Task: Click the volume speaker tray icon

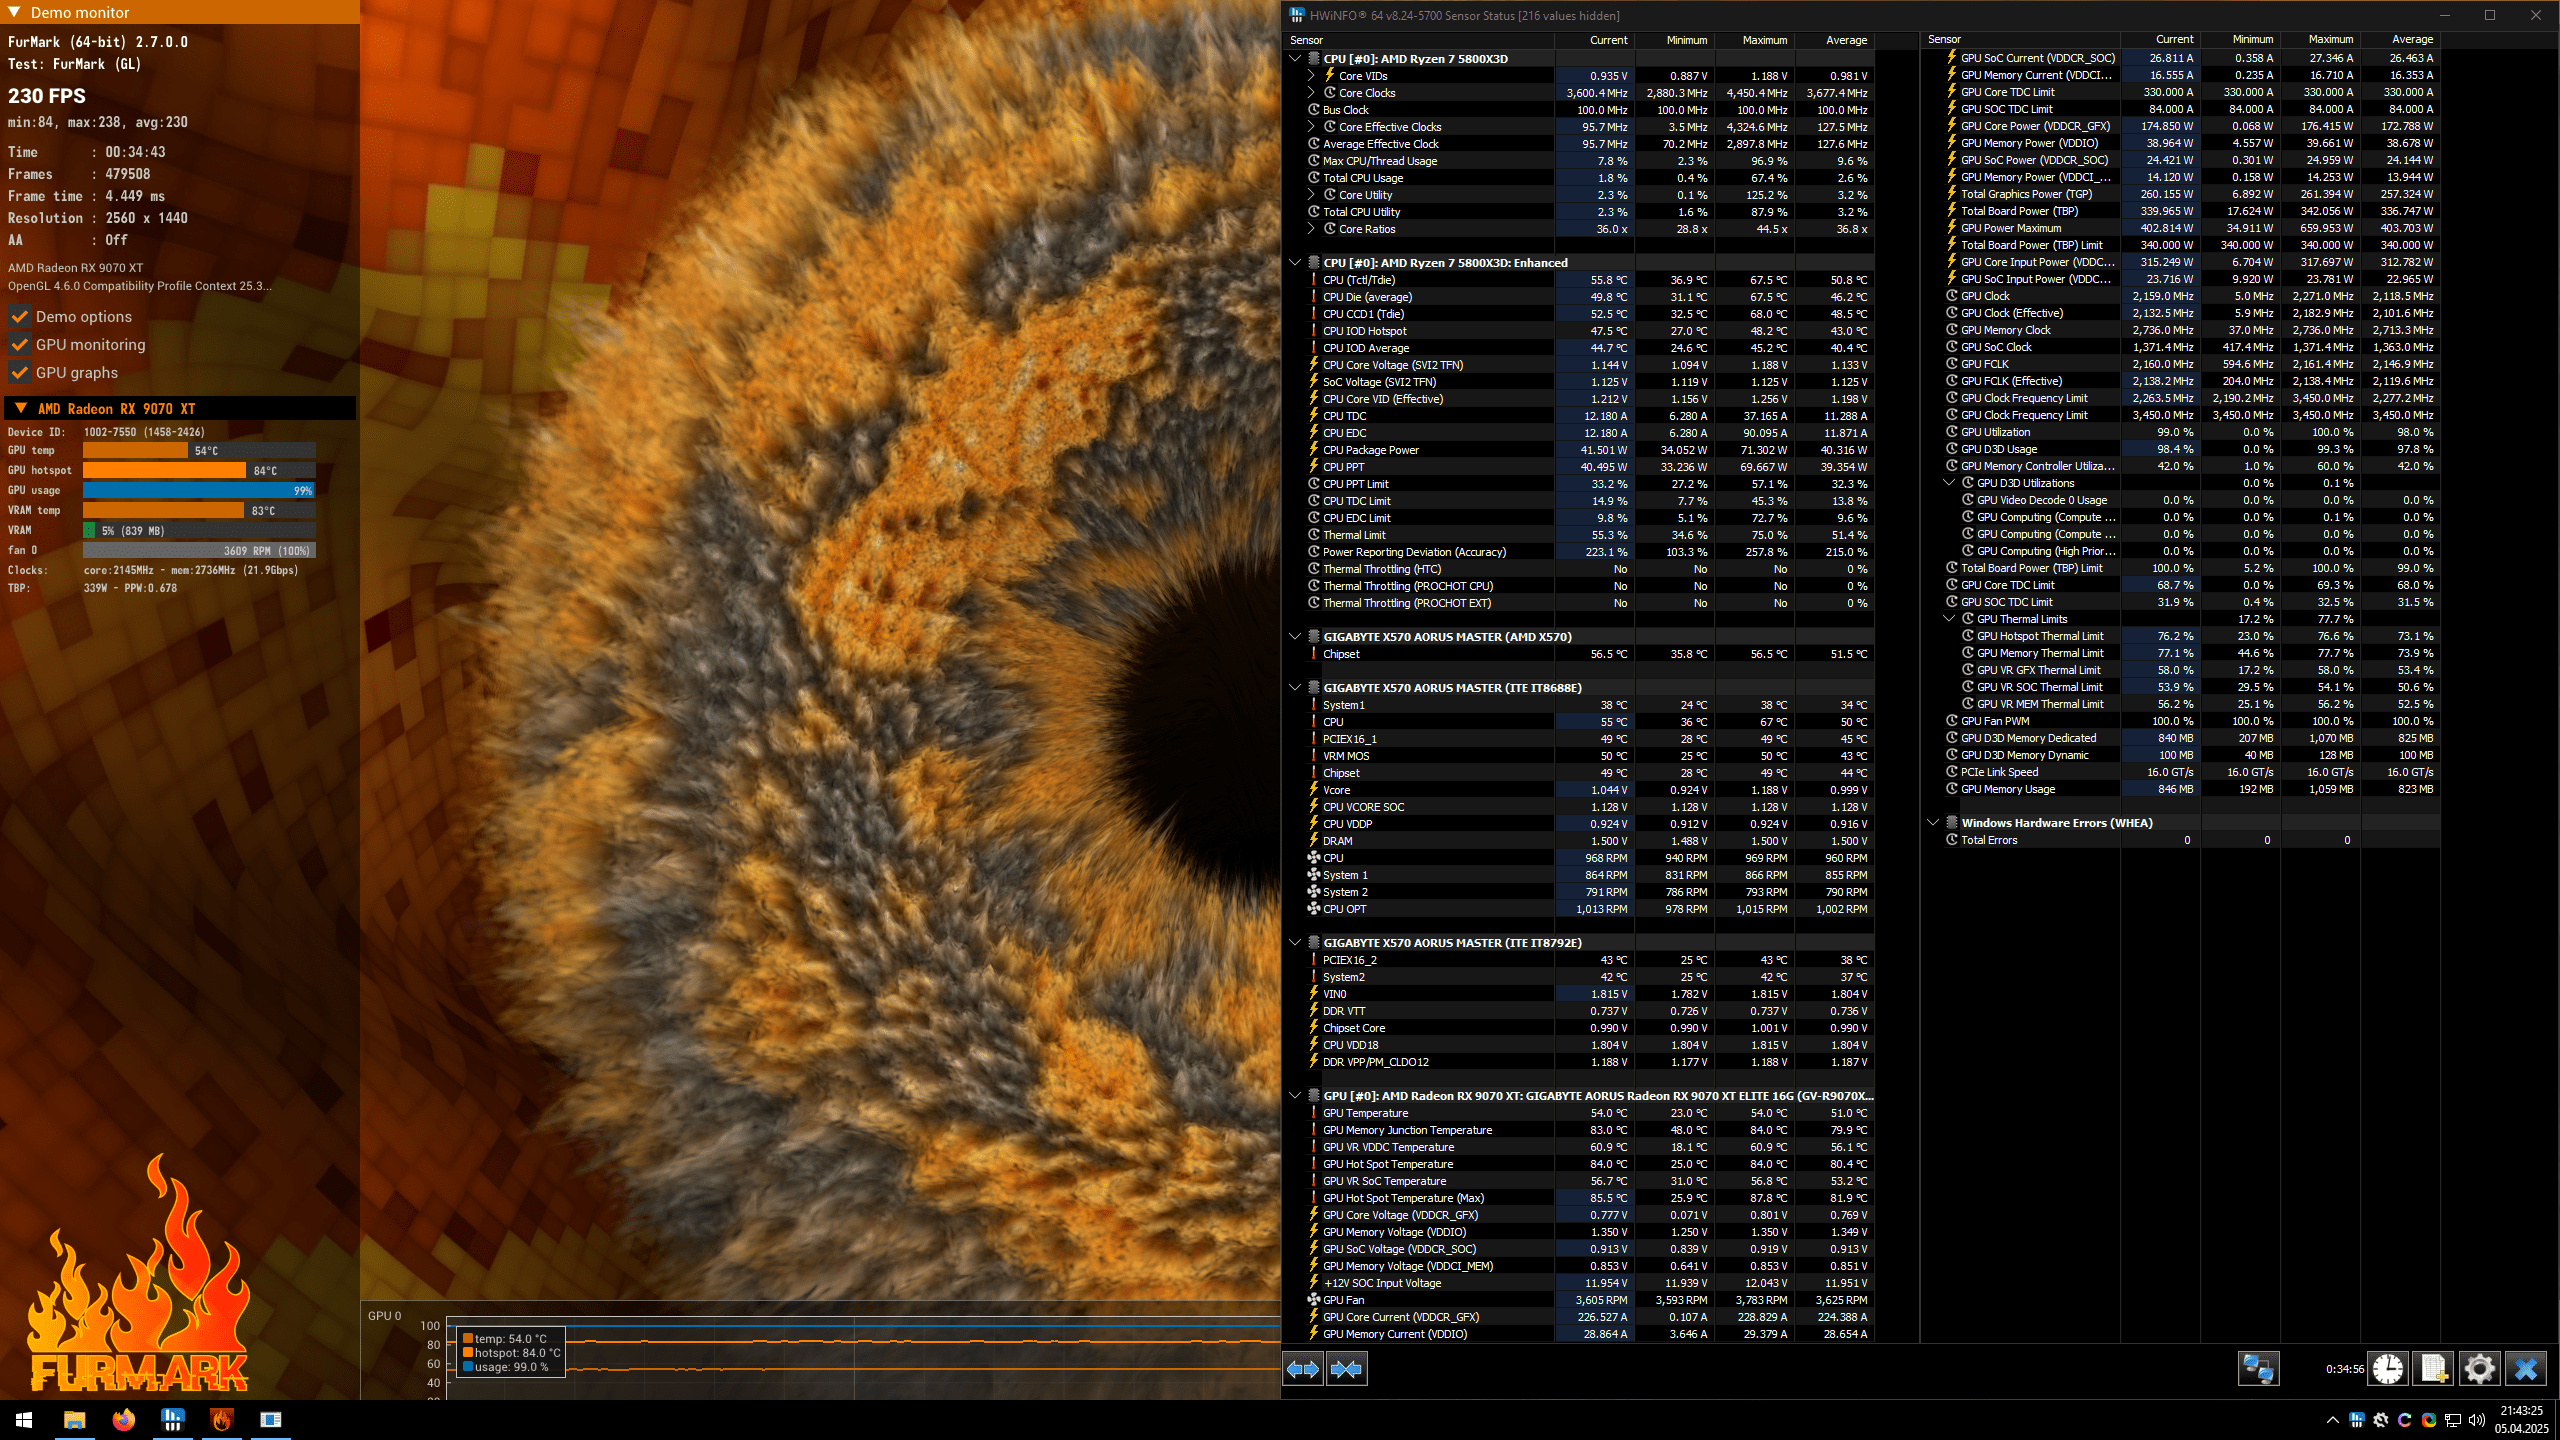Action: [x=2477, y=1420]
